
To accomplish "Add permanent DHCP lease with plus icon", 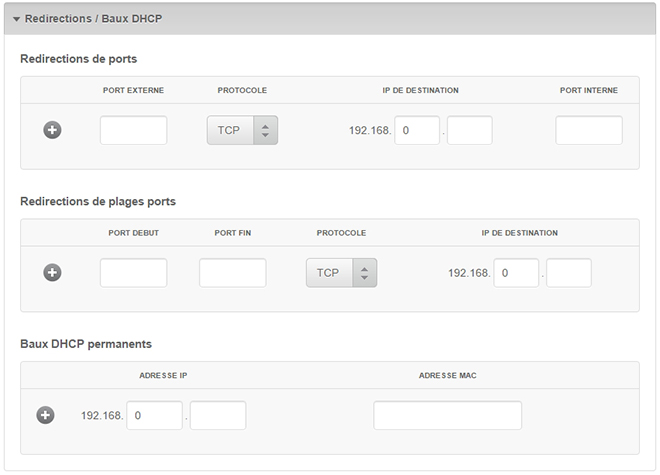I will tap(45, 415).
